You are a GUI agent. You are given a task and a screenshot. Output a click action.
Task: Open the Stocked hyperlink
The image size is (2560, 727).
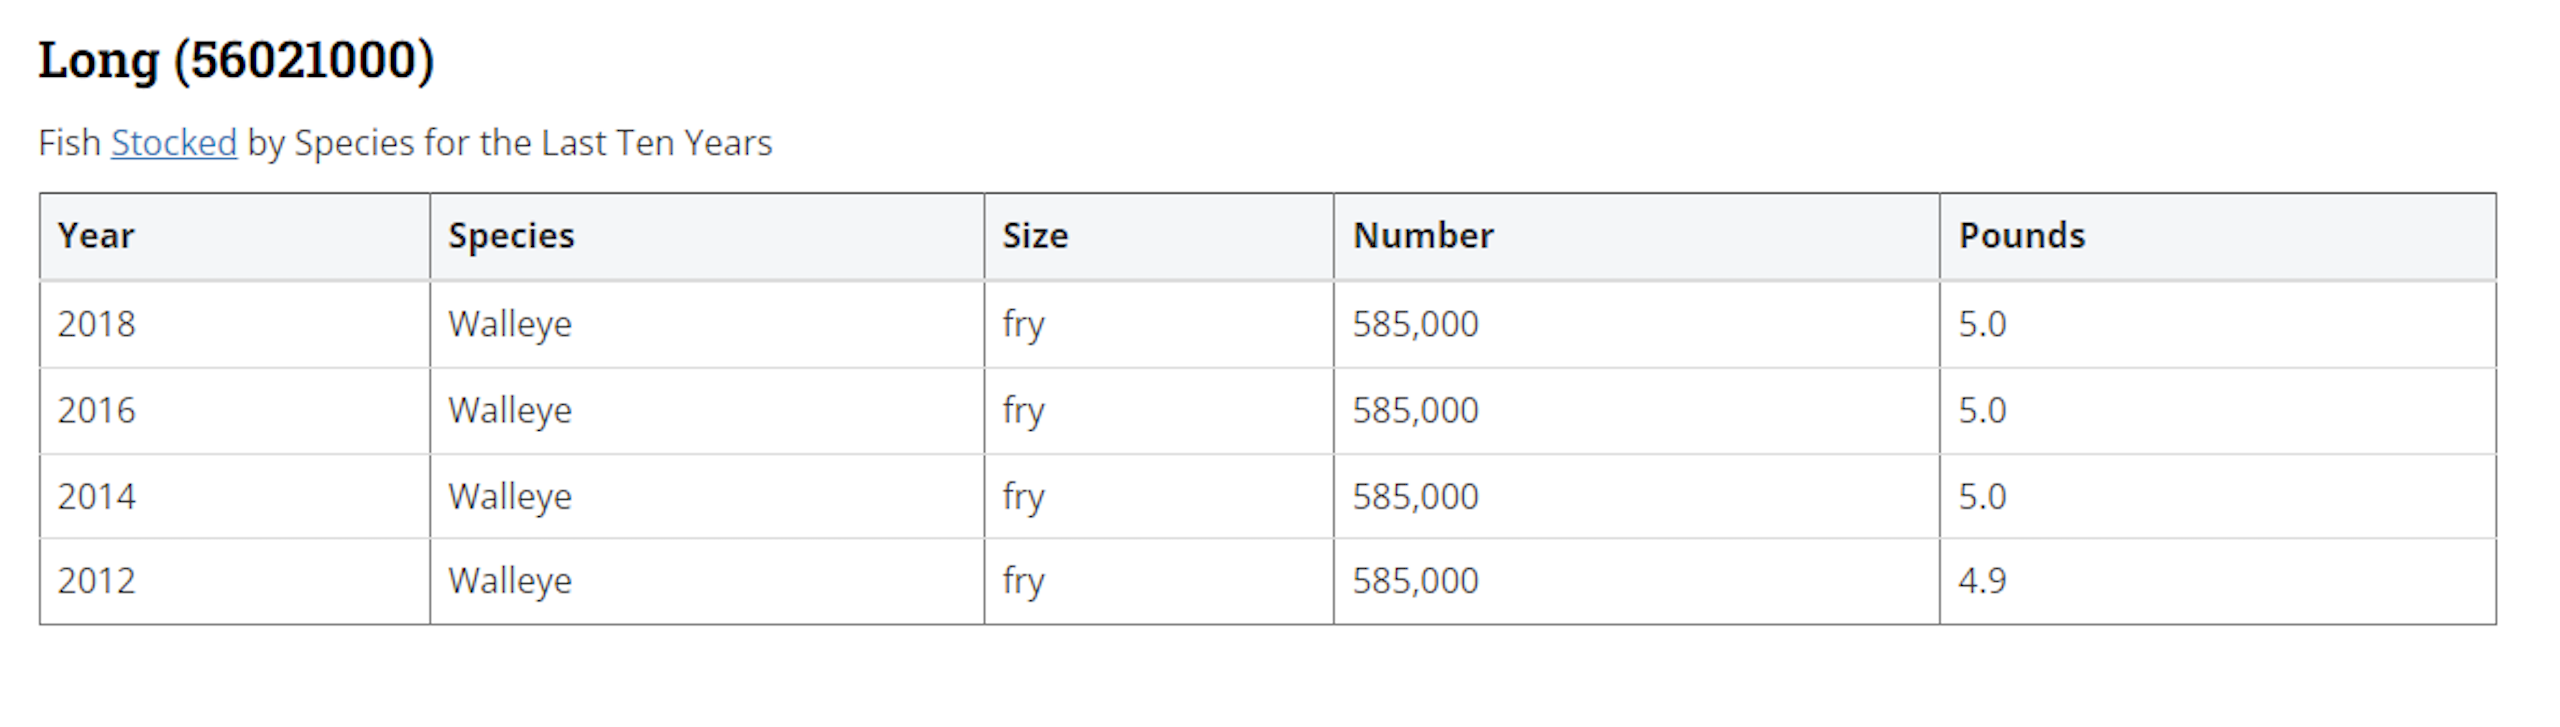click(174, 143)
